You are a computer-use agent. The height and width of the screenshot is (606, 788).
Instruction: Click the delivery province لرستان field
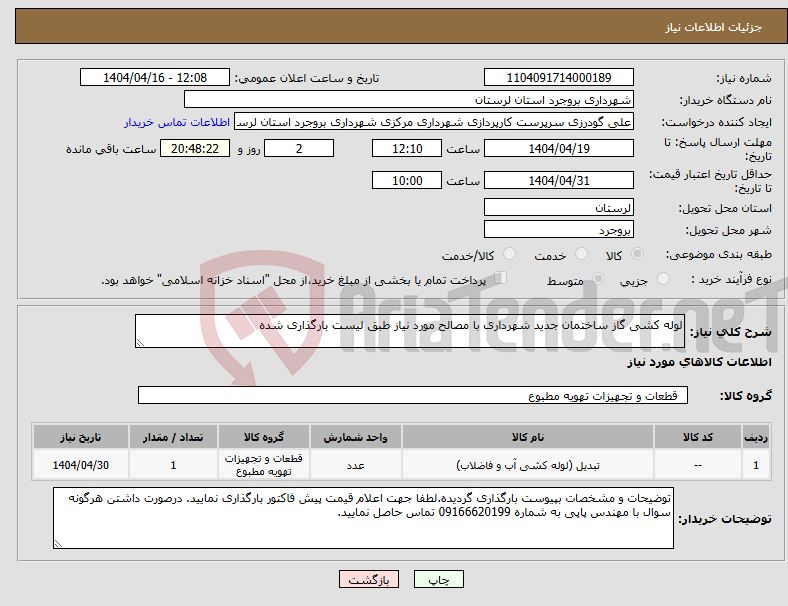coord(558,207)
